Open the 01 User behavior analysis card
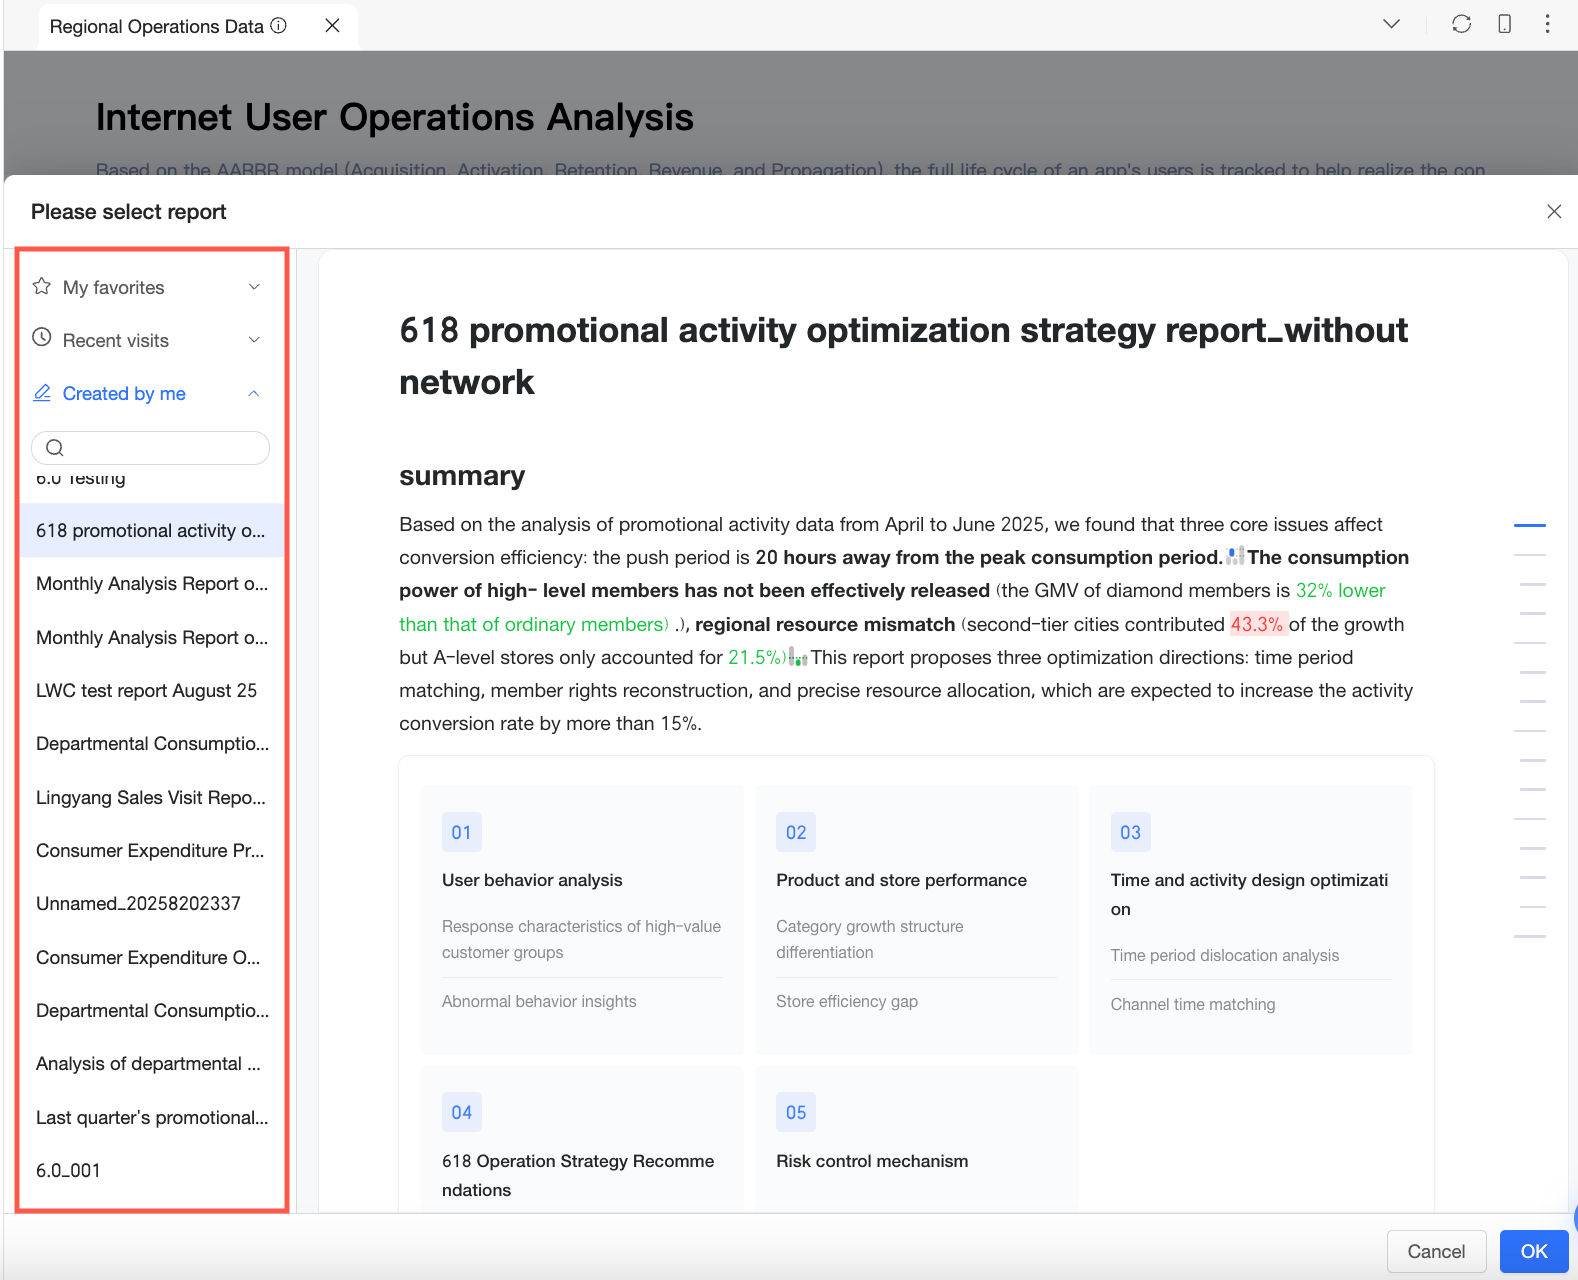The image size is (1578, 1280). pos(582,919)
